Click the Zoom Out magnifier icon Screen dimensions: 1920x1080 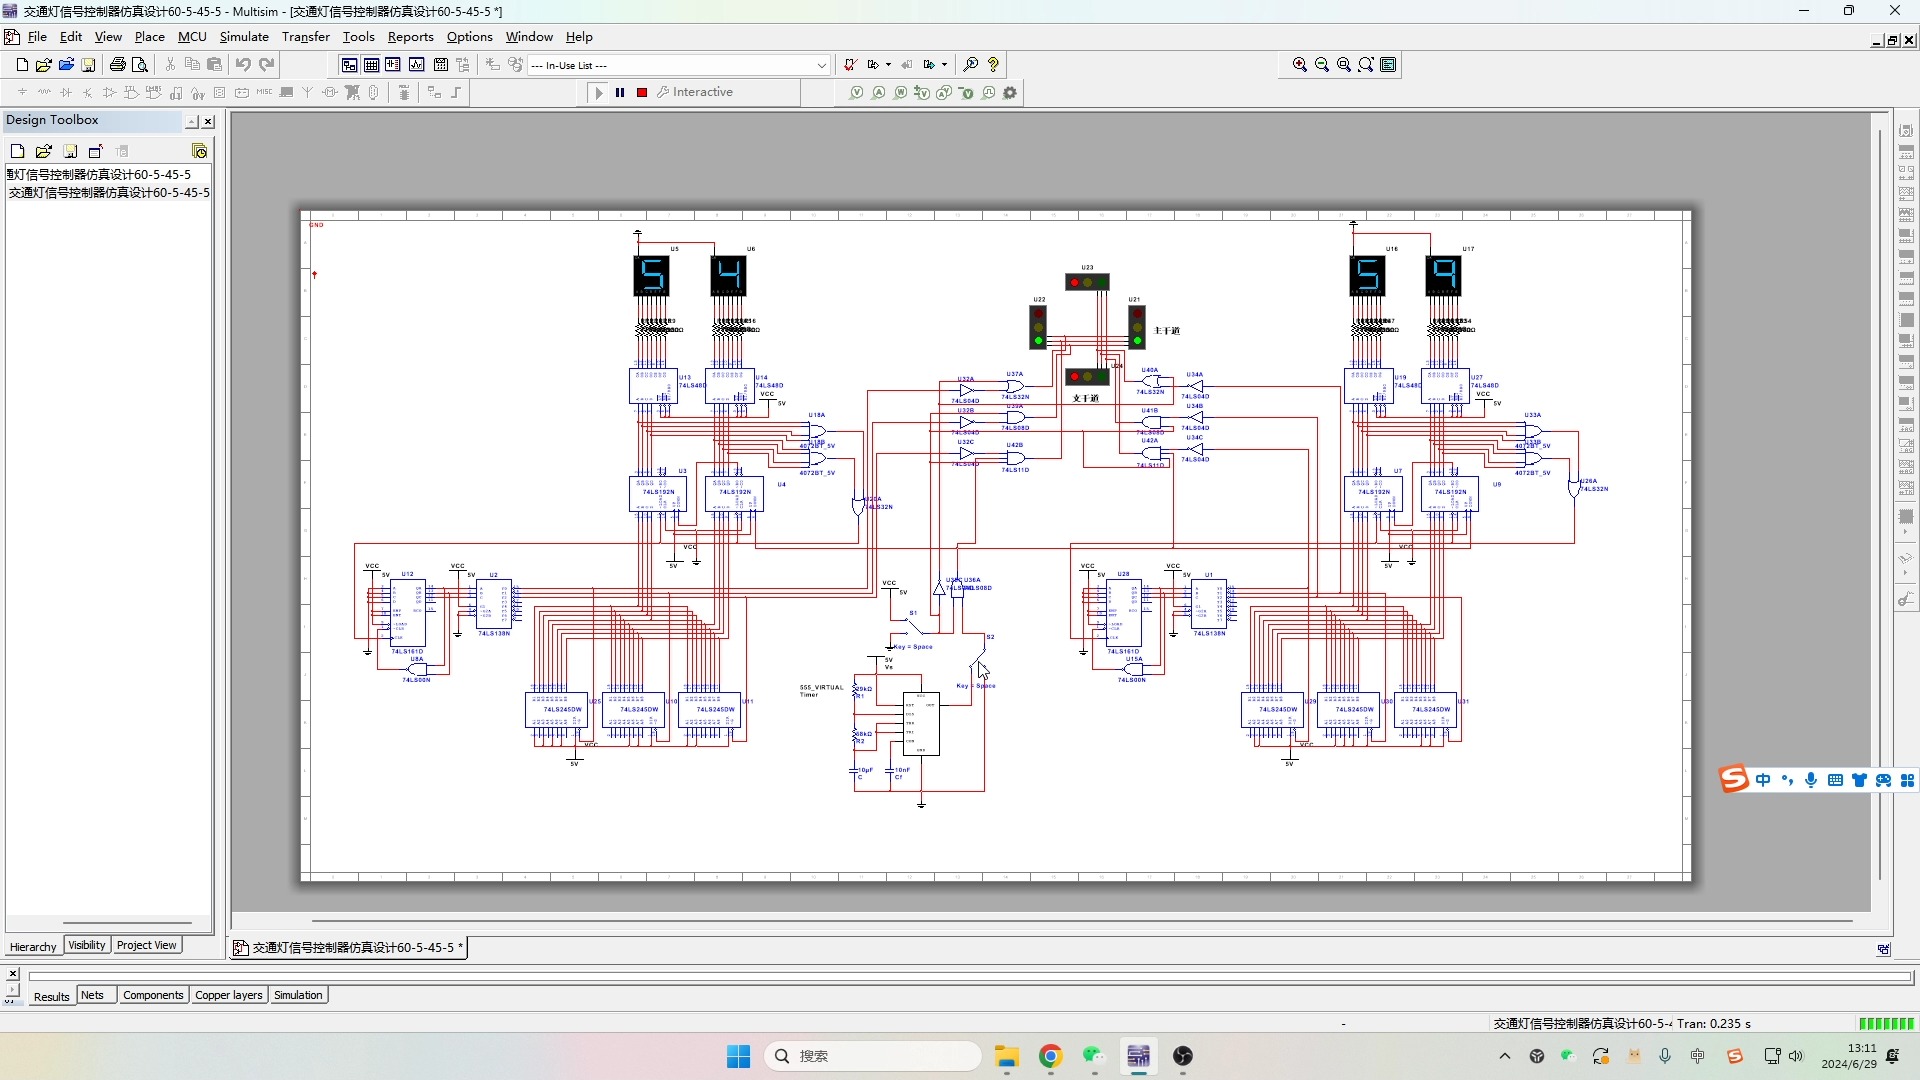(x=1321, y=65)
